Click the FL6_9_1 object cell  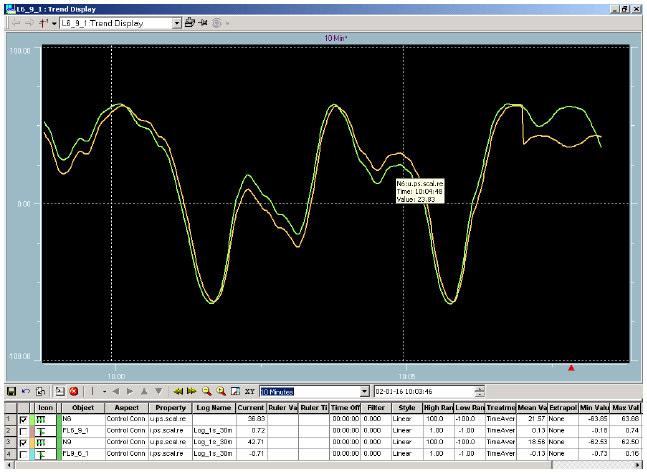point(83,431)
